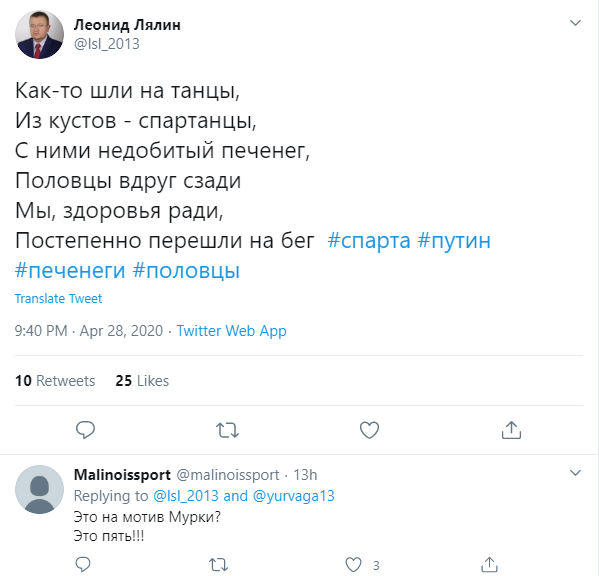599x576 pixels.
Task: Share the main tweet
Action: coord(511,430)
